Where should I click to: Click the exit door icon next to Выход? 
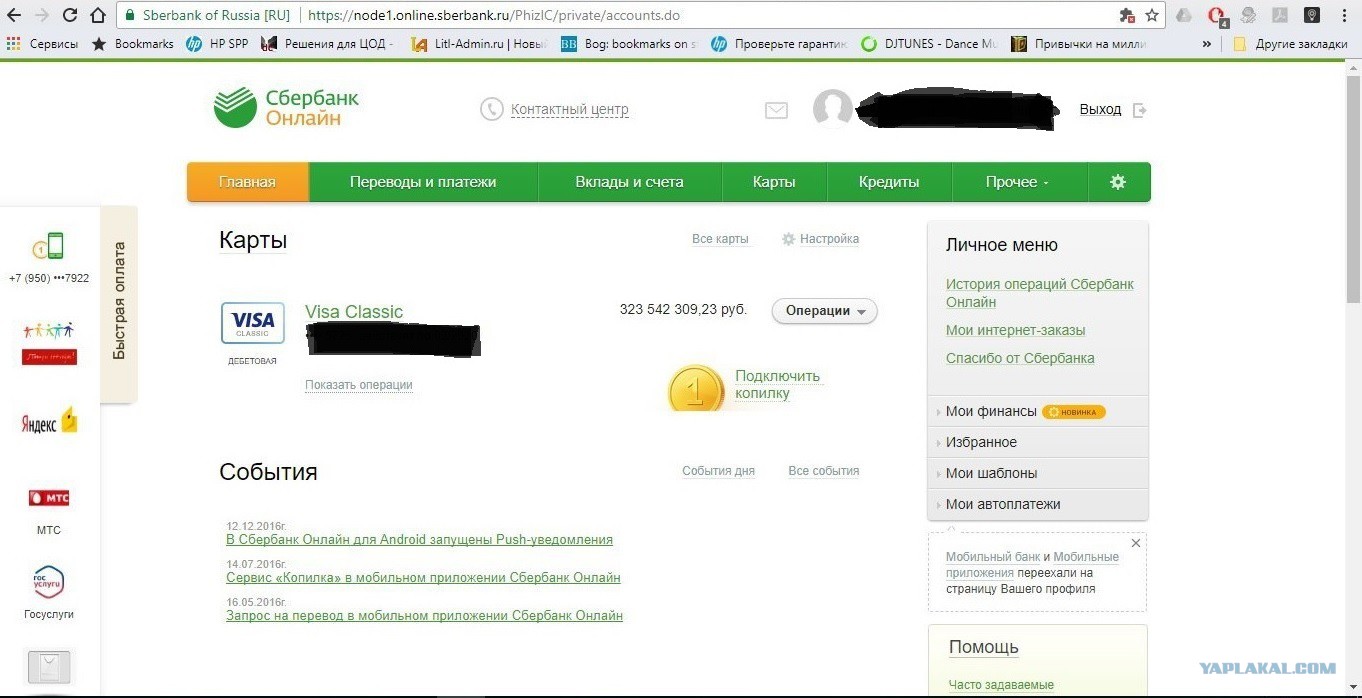click(x=1139, y=110)
